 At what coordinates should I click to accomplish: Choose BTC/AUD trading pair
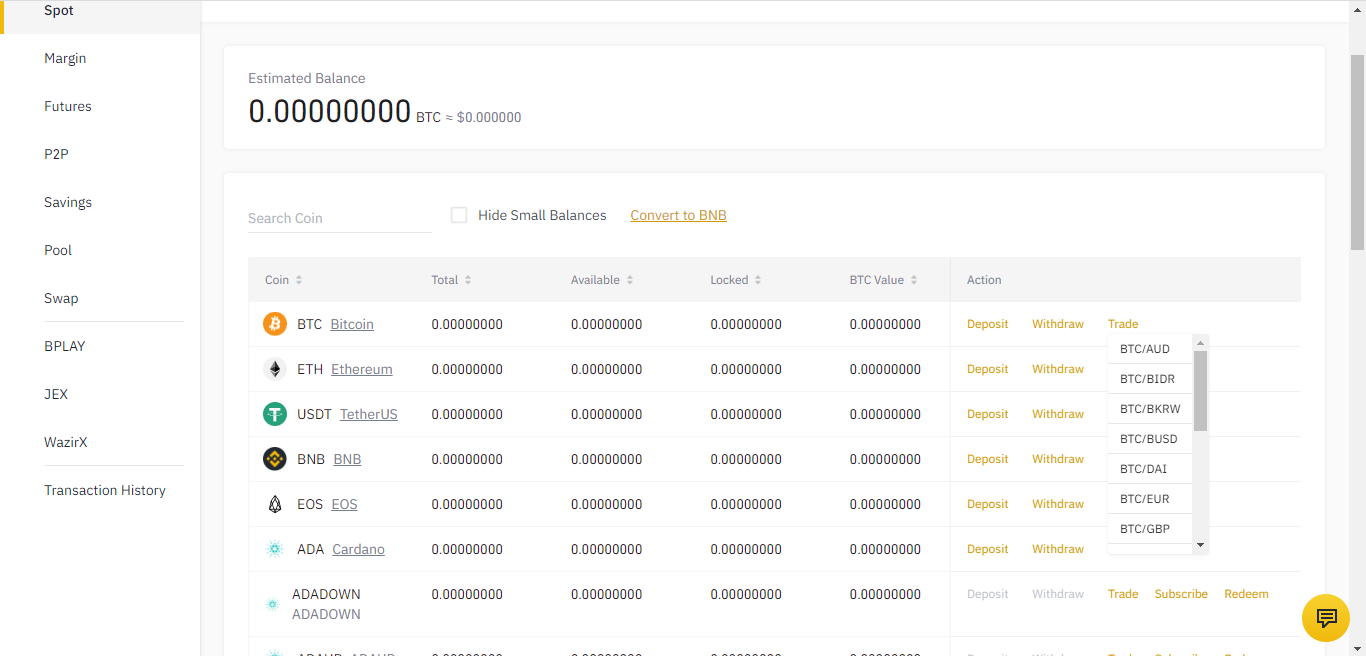(x=1150, y=349)
